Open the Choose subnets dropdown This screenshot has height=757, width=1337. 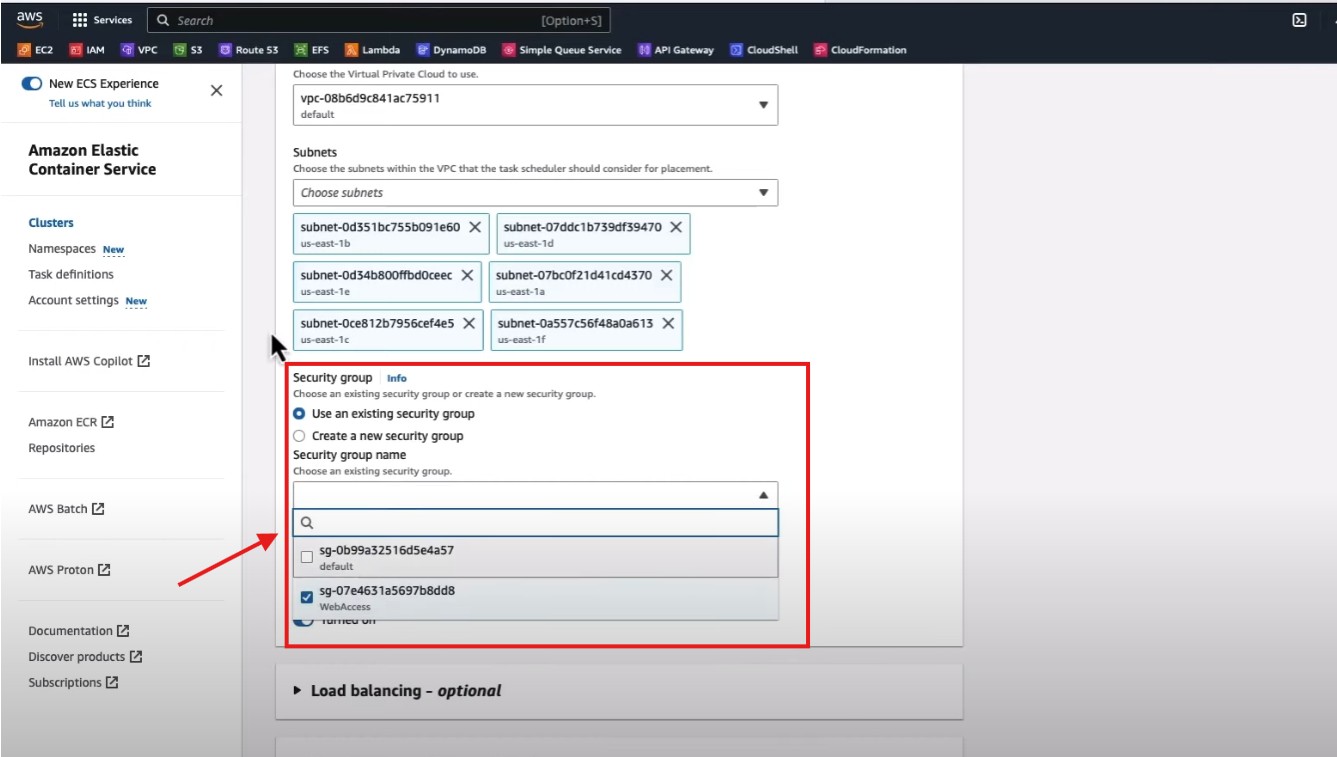pos(535,193)
